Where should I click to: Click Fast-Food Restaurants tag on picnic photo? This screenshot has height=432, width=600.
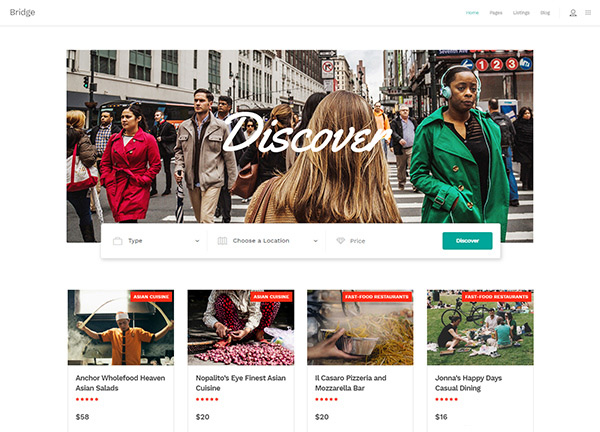pos(496,297)
